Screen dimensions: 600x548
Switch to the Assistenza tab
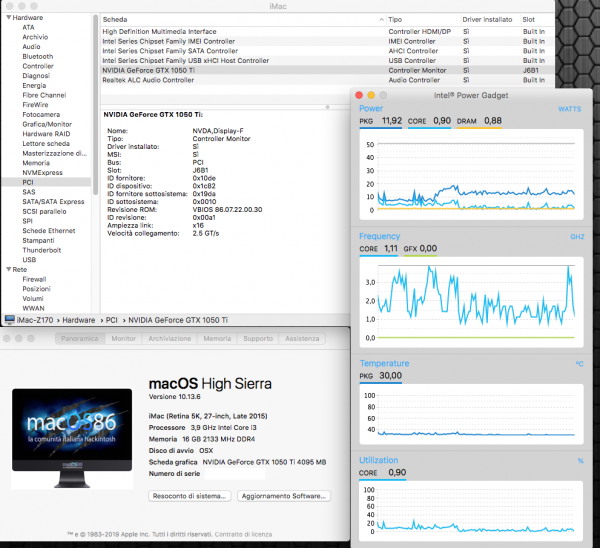tap(302, 339)
